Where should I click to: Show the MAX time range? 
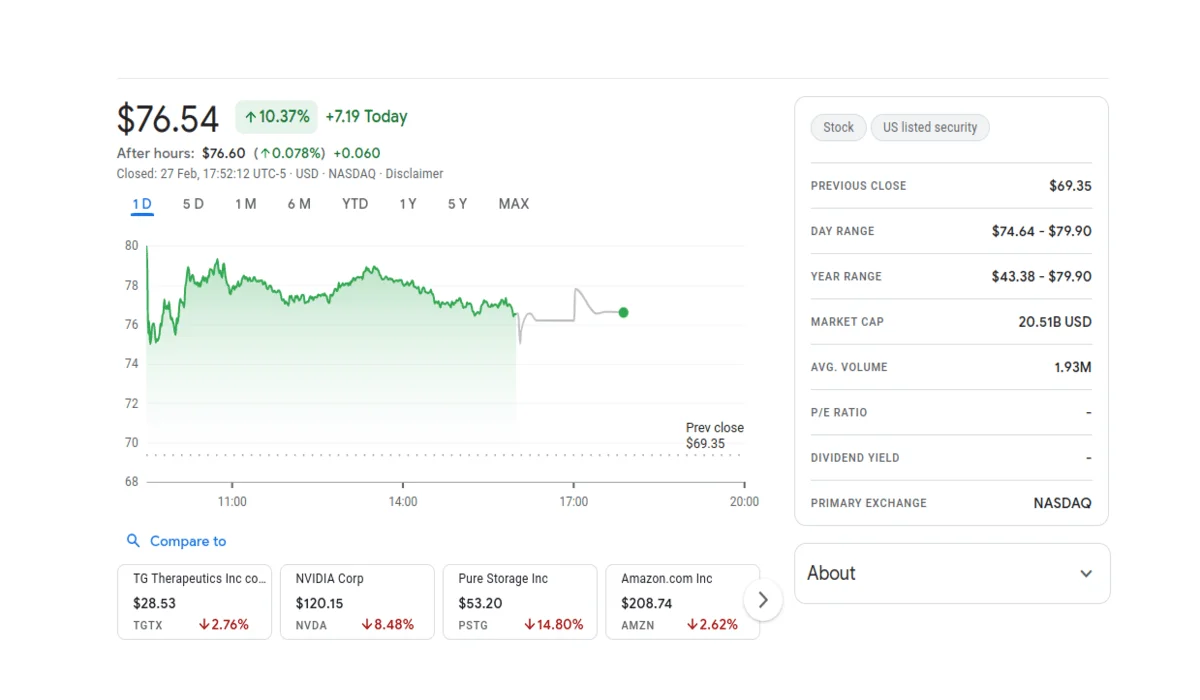pos(514,204)
